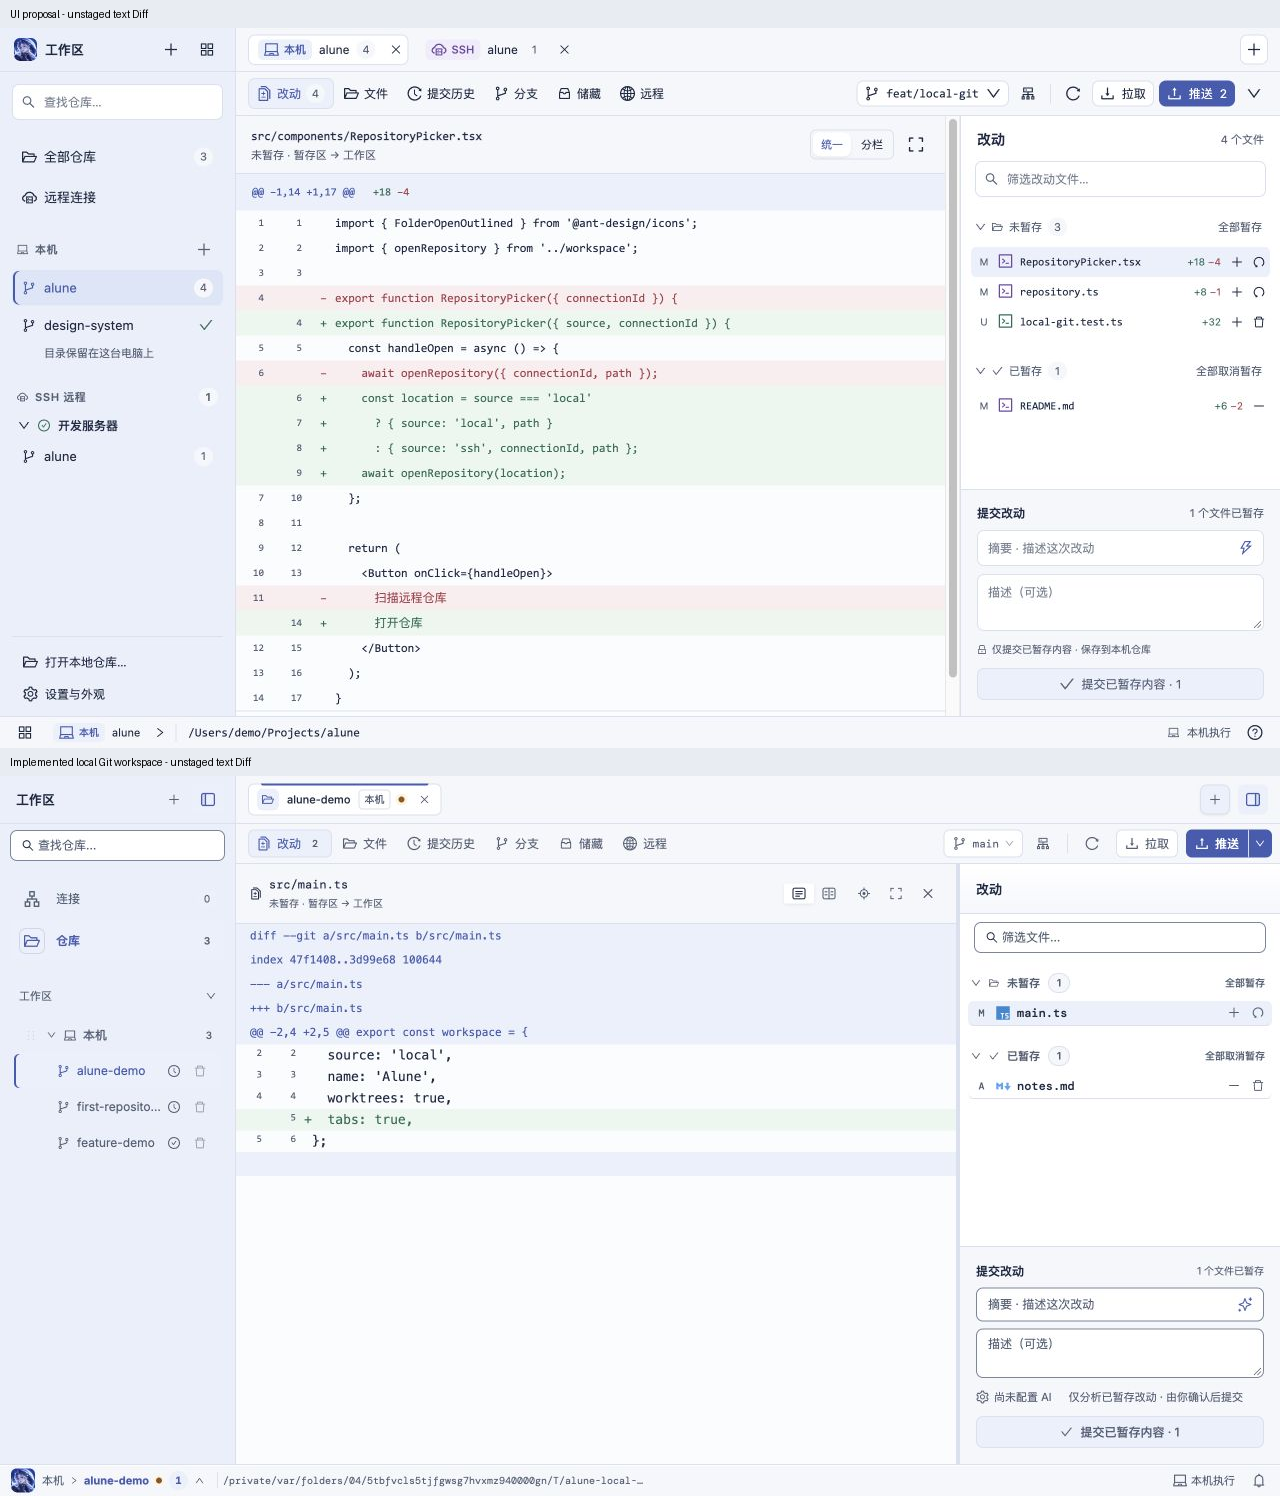The width and height of the screenshot is (1280, 1496).
Task: Switch proposal diff to 分栏 split view
Action: pyautogui.click(x=872, y=145)
